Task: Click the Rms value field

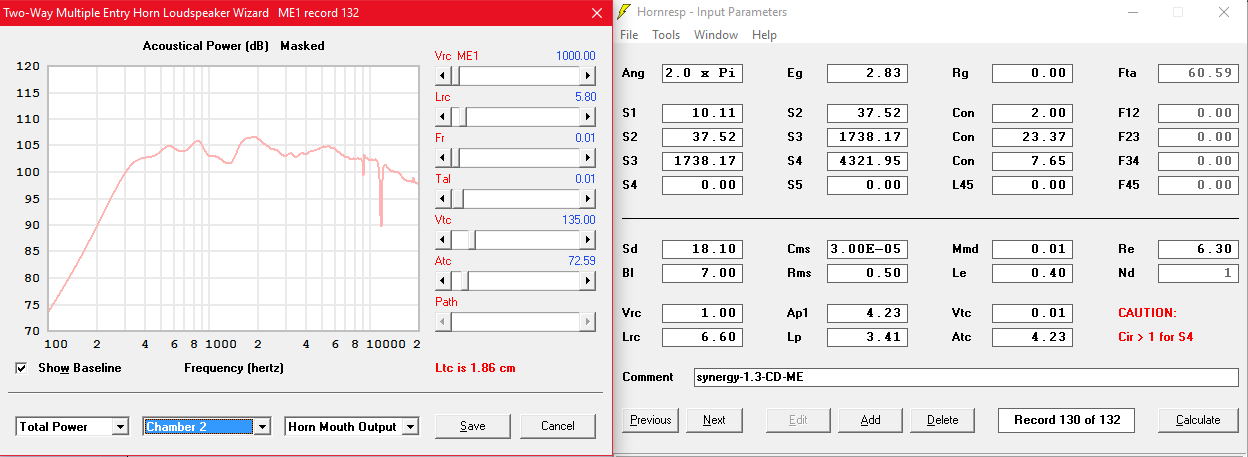Action: point(867,273)
